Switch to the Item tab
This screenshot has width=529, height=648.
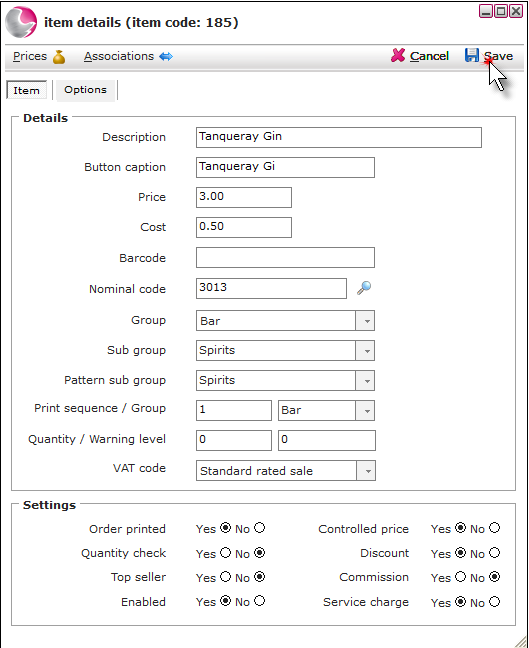[x=26, y=90]
